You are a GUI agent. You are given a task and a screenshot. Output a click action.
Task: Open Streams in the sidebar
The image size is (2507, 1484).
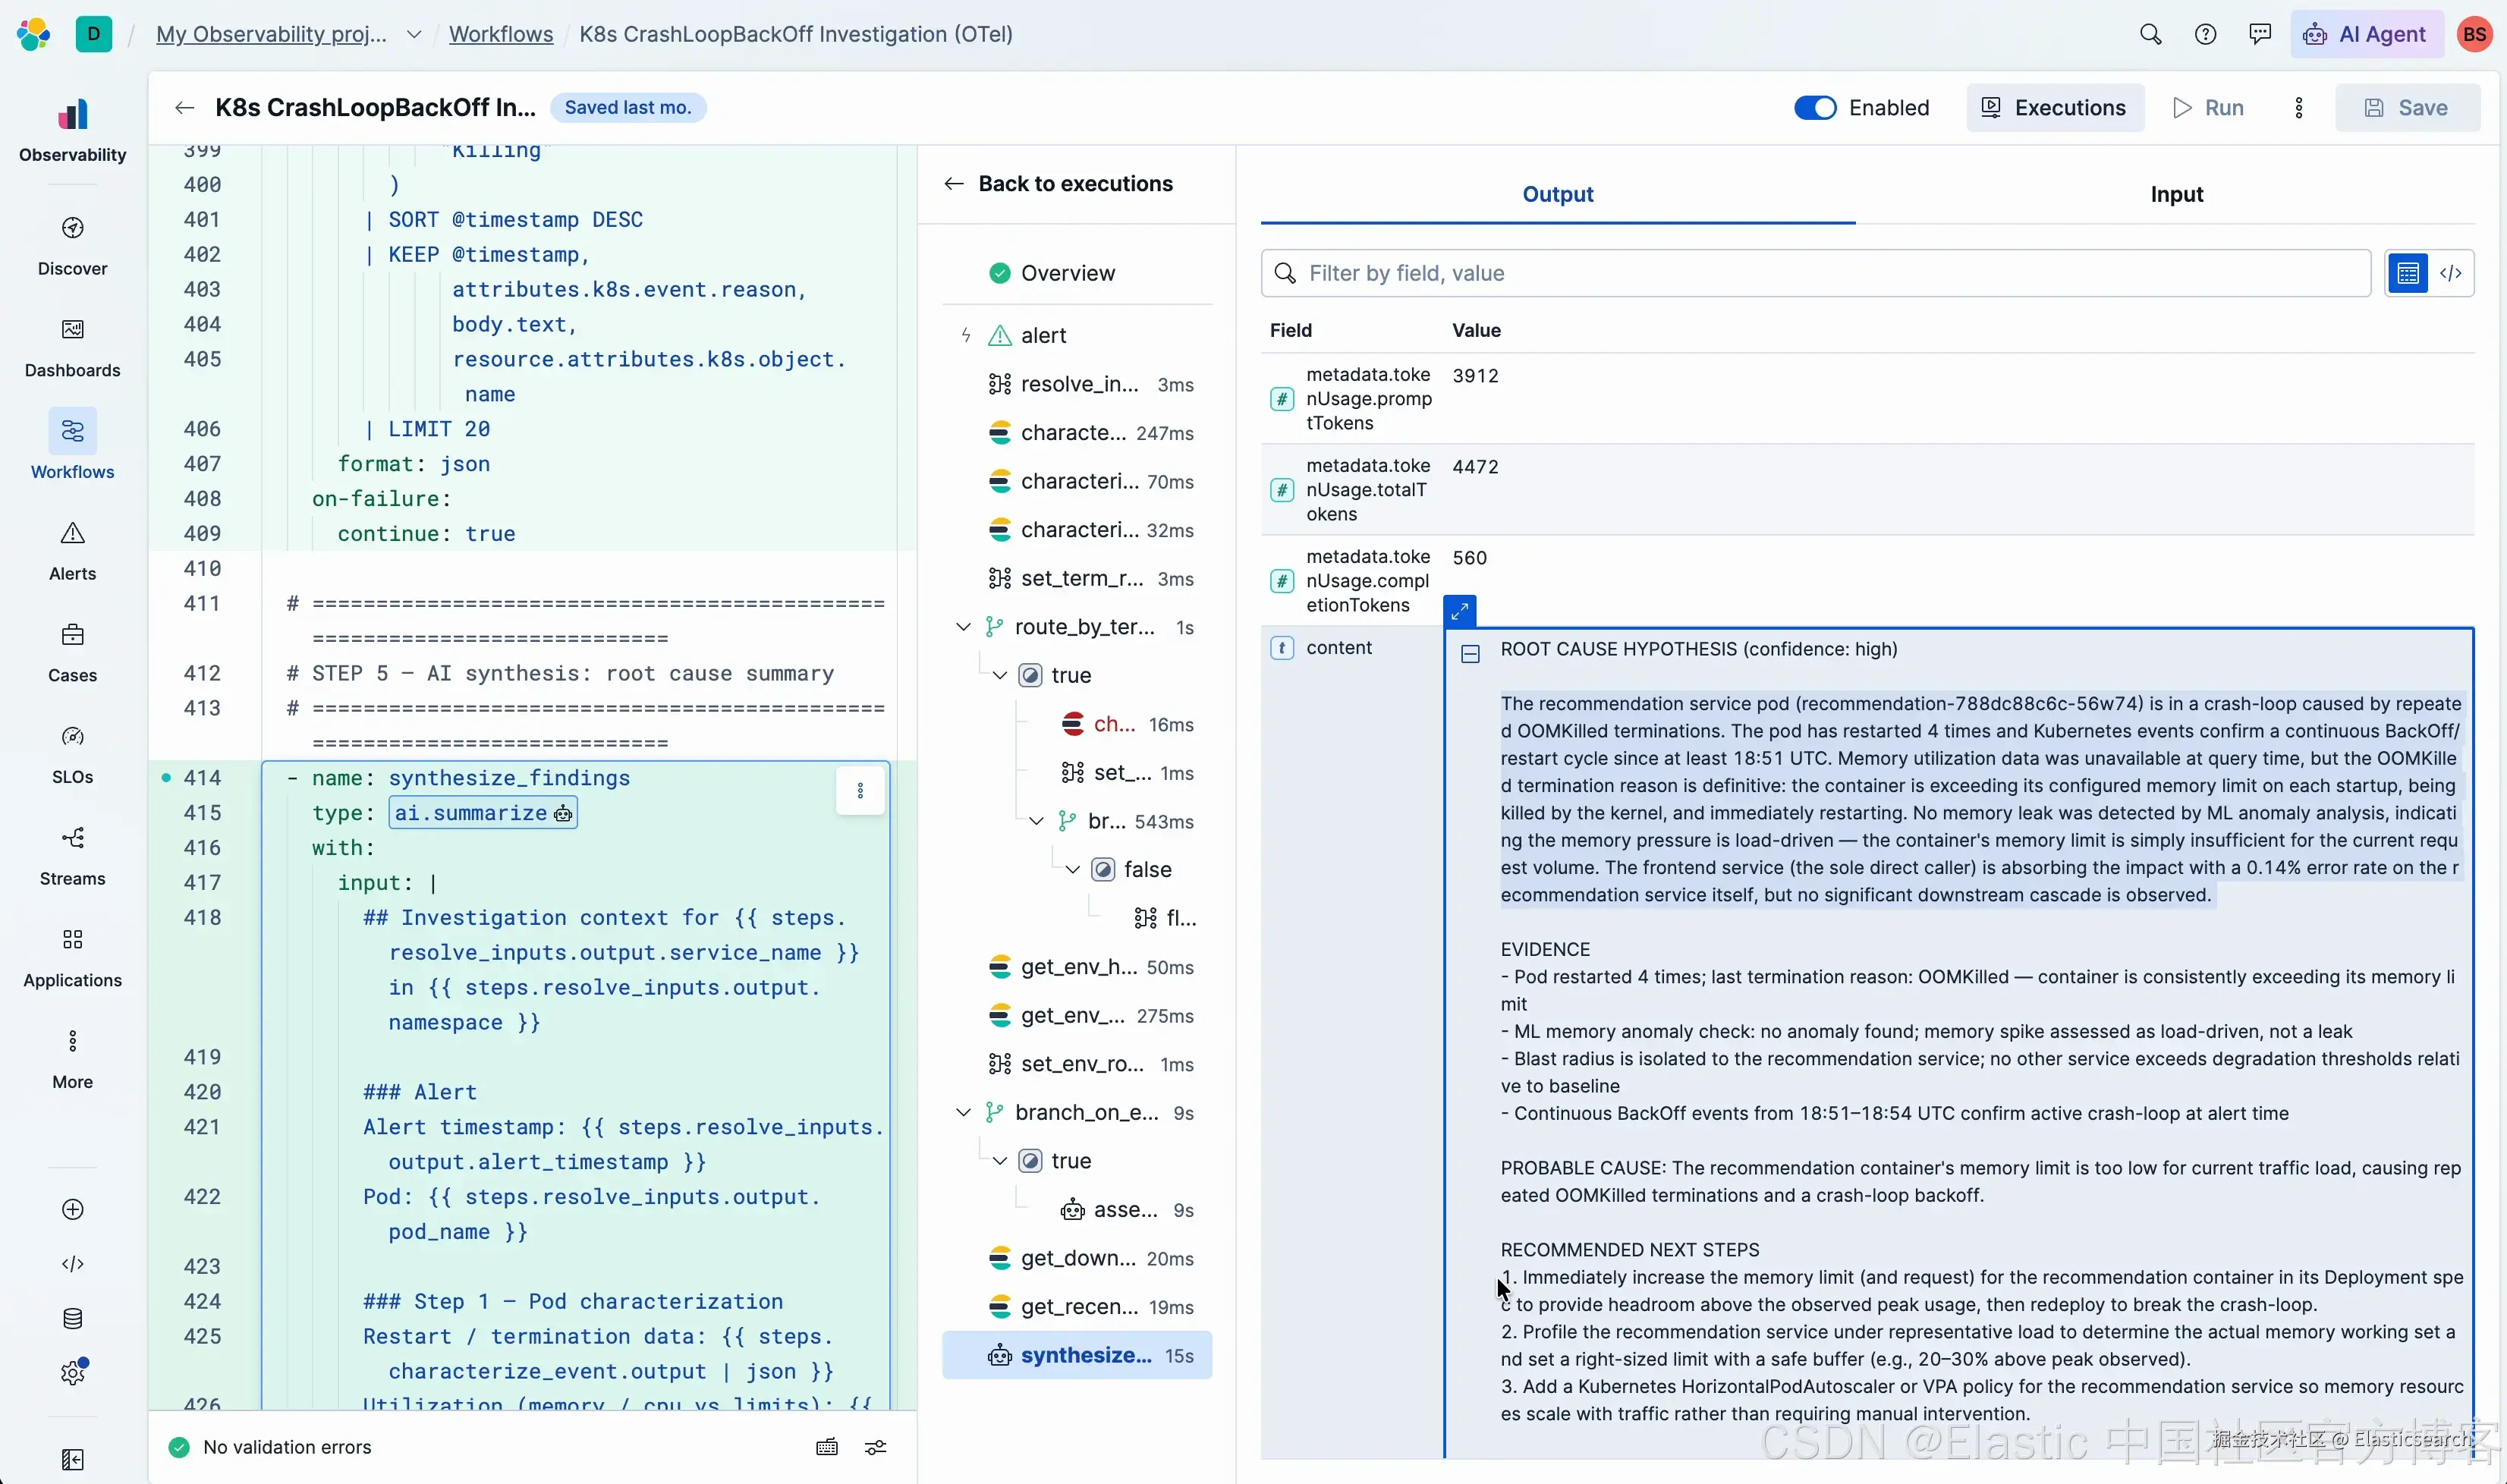73,857
